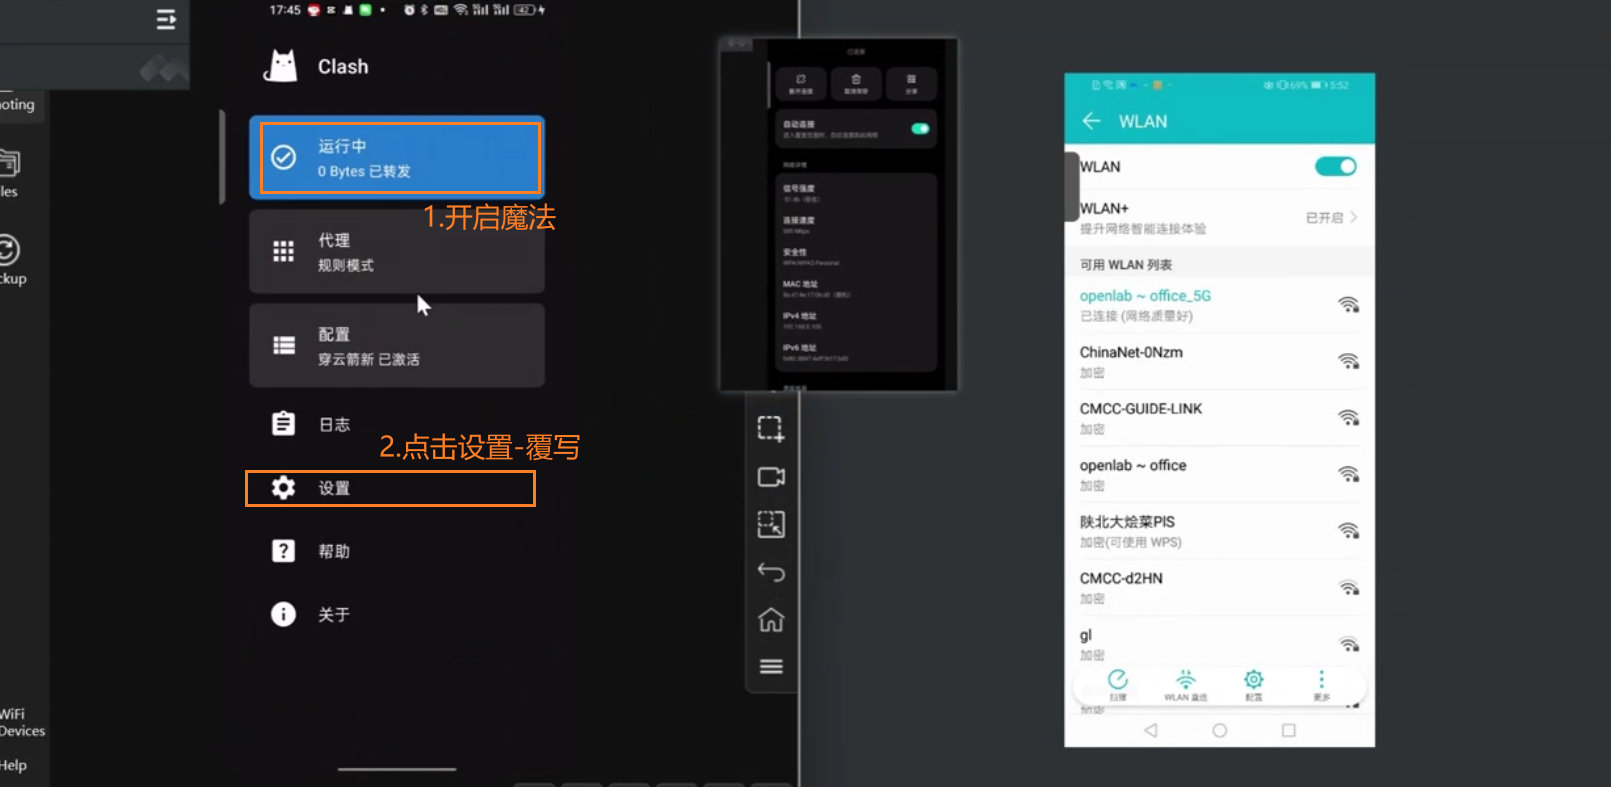Expand WLAN+ settings chevron
Viewport: 1611px width, 787px height.
[1353, 217]
